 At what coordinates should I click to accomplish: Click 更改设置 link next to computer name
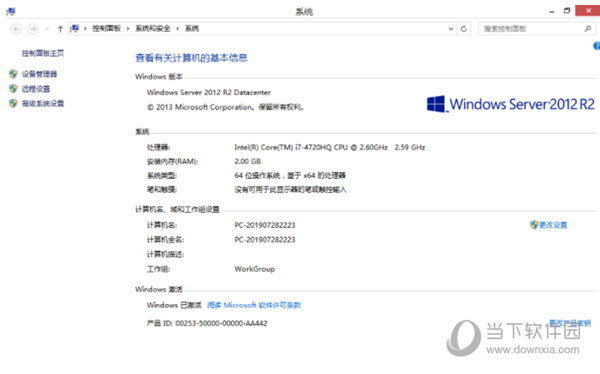(x=553, y=225)
